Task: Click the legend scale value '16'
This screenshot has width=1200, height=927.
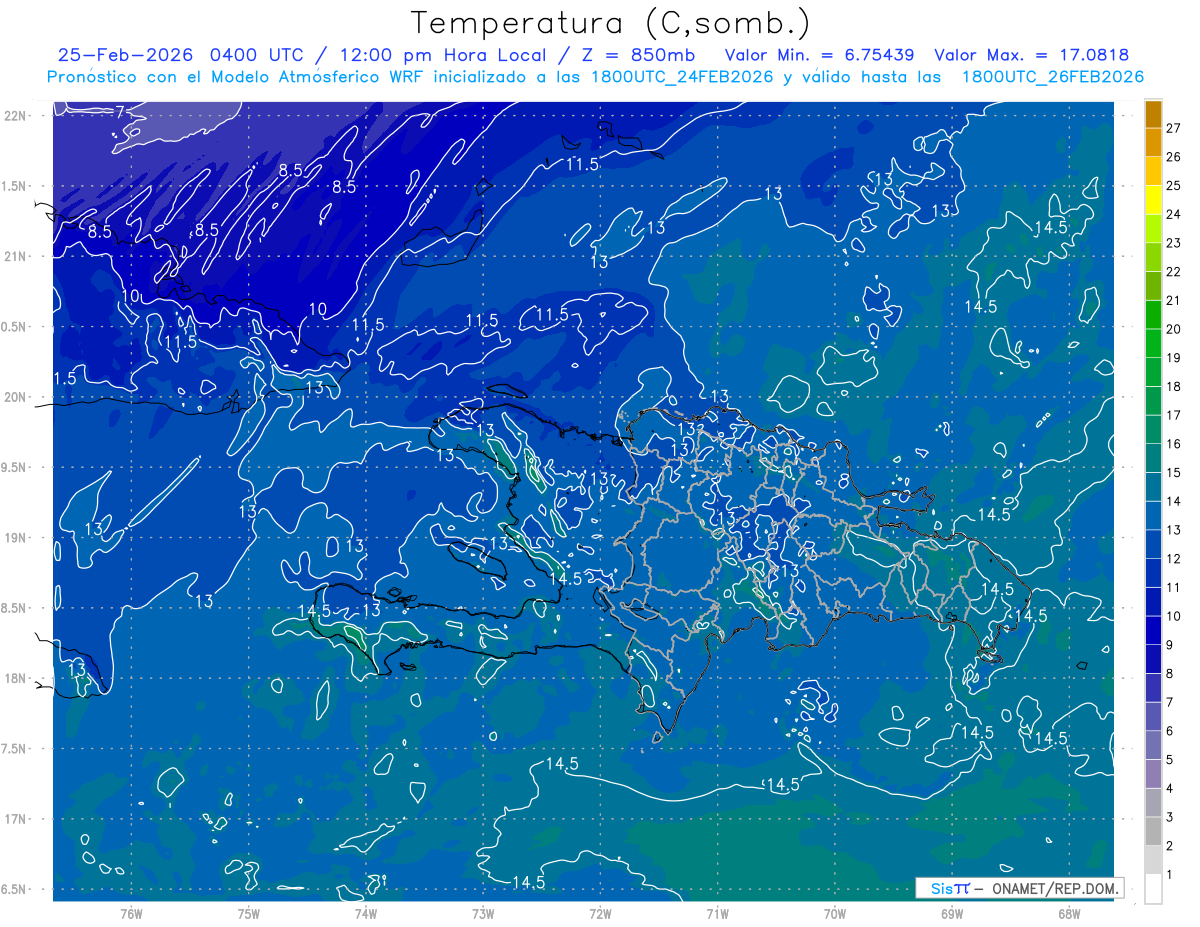Action: point(1174,444)
